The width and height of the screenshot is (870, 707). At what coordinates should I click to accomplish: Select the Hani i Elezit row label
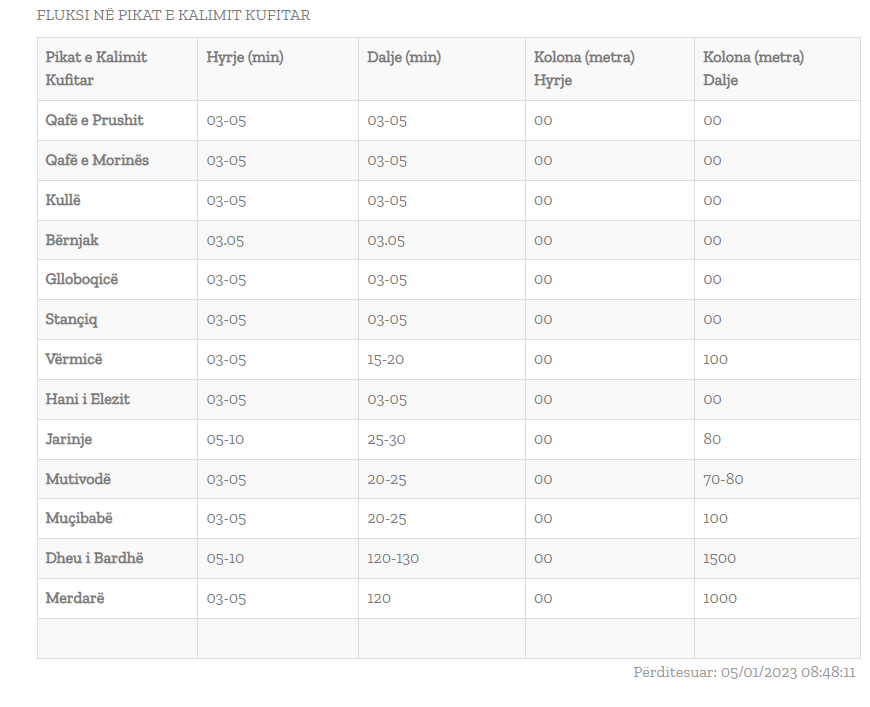pyautogui.click(x=88, y=400)
